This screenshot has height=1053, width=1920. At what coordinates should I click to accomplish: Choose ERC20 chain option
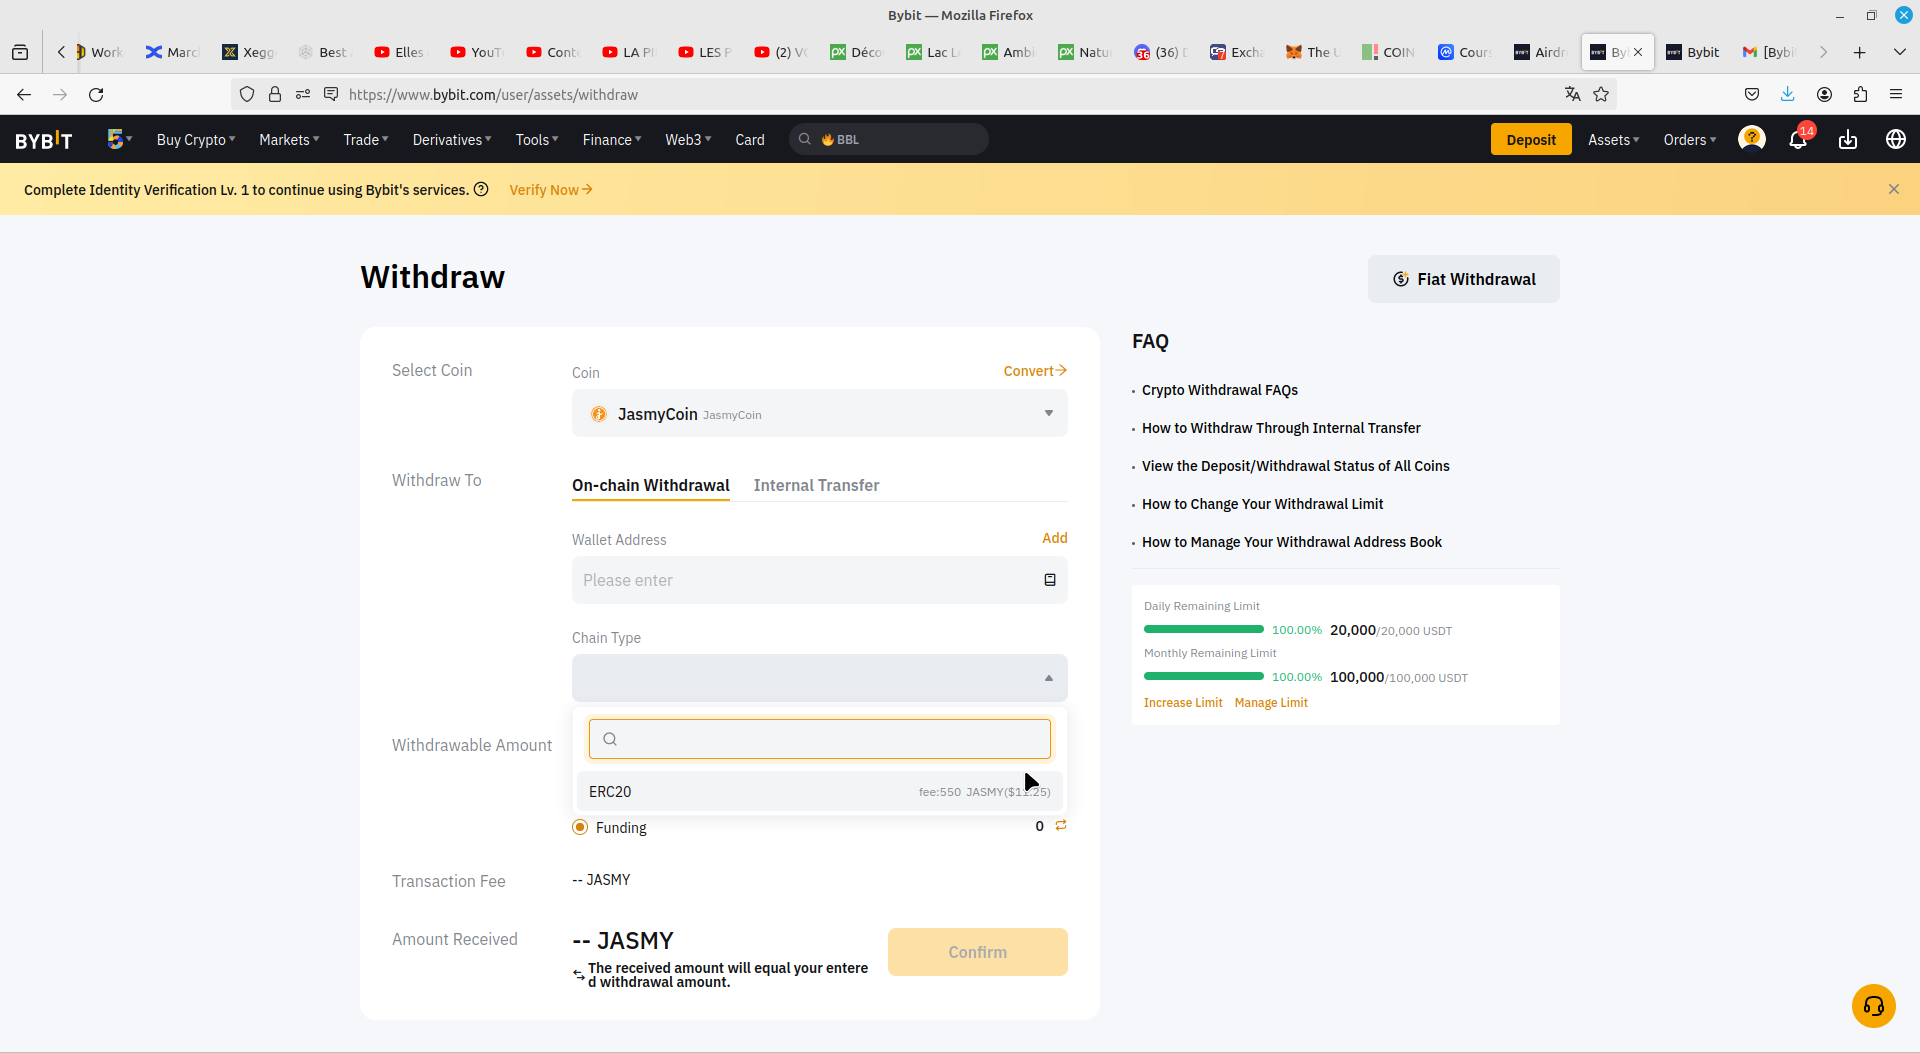click(x=820, y=791)
